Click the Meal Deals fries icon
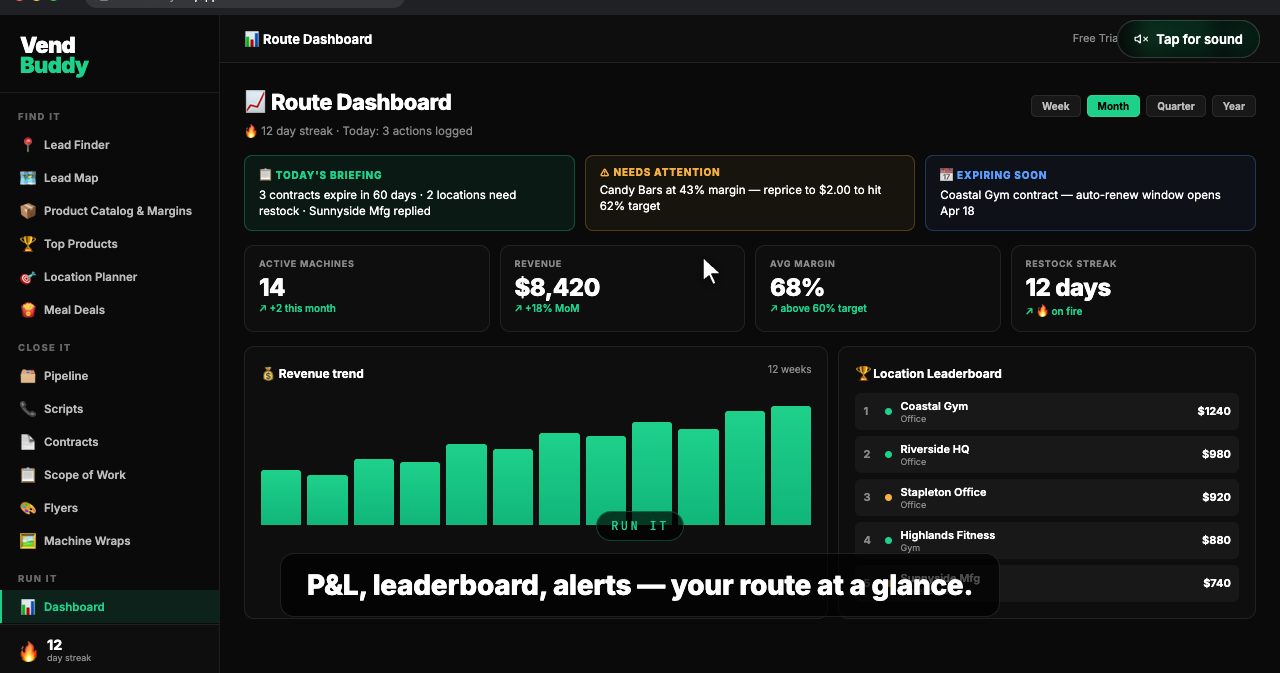Viewport: 1280px width, 673px height. pyautogui.click(x=28, y=310)
